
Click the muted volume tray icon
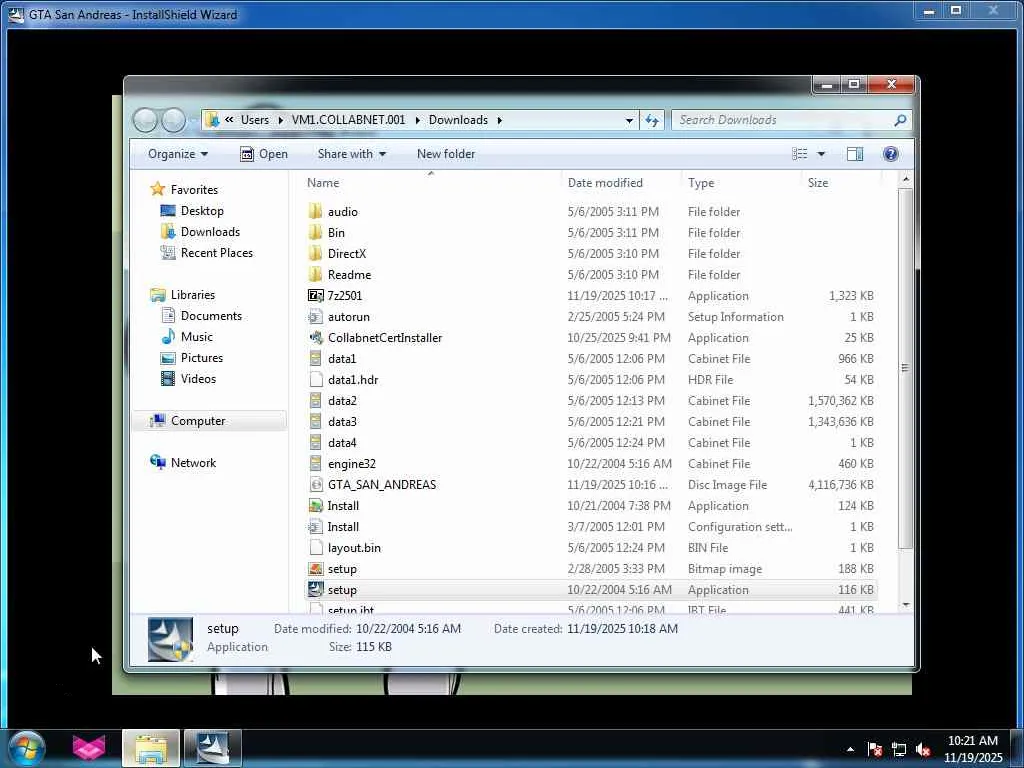pos(923,749)
